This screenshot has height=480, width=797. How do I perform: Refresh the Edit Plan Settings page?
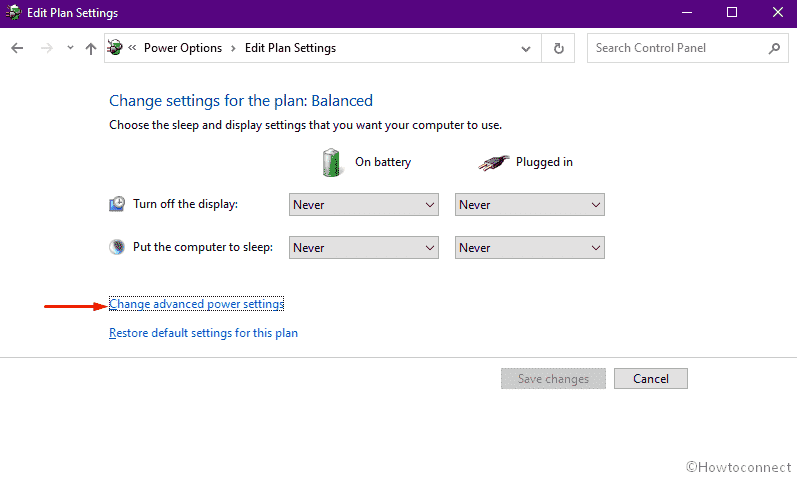[x=558, y=48]
